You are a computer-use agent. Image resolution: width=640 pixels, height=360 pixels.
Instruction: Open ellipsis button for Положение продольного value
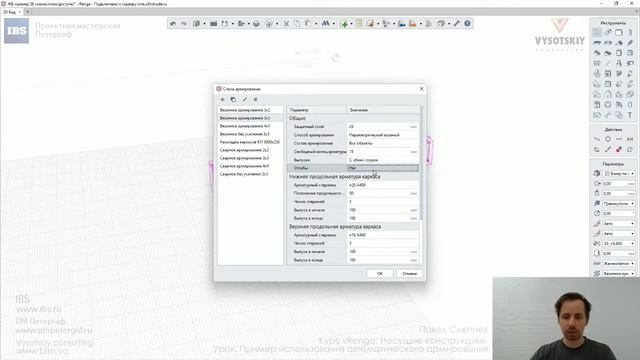[413, 193]
